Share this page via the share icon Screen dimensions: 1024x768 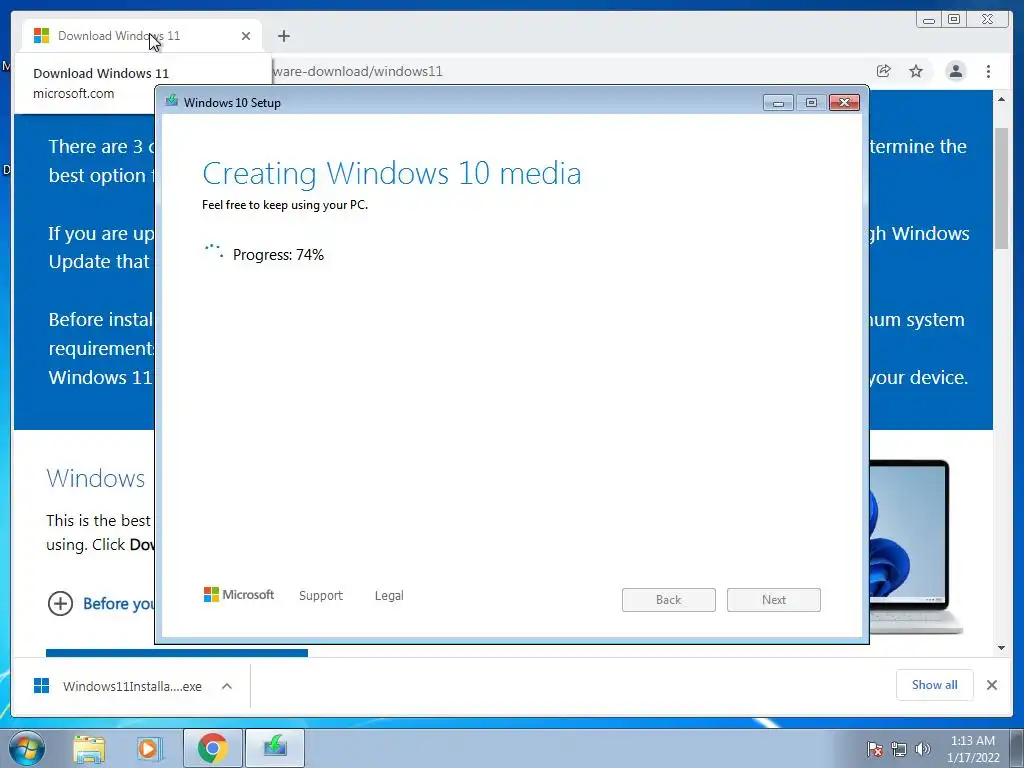tap(884, 71)
